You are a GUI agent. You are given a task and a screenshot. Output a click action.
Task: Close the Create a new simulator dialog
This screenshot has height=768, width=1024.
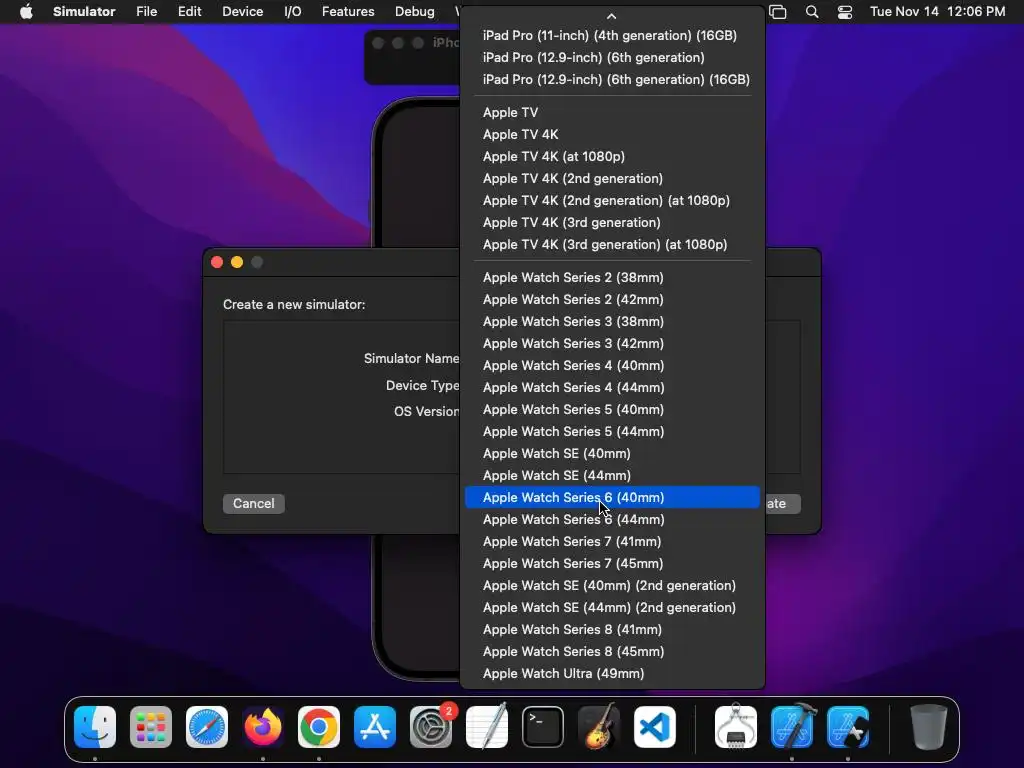click(217, 262)
